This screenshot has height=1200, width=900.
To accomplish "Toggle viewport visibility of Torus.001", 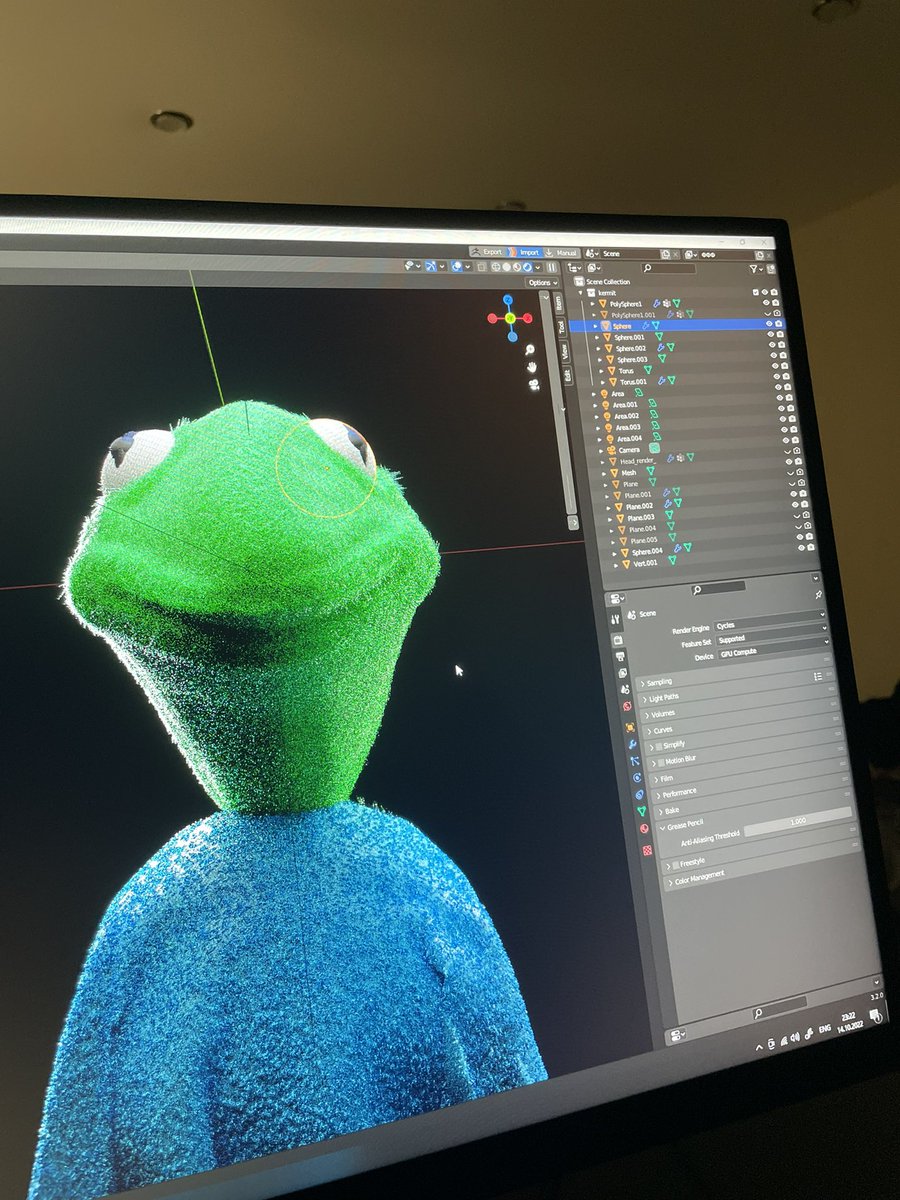I will (777, 376).
